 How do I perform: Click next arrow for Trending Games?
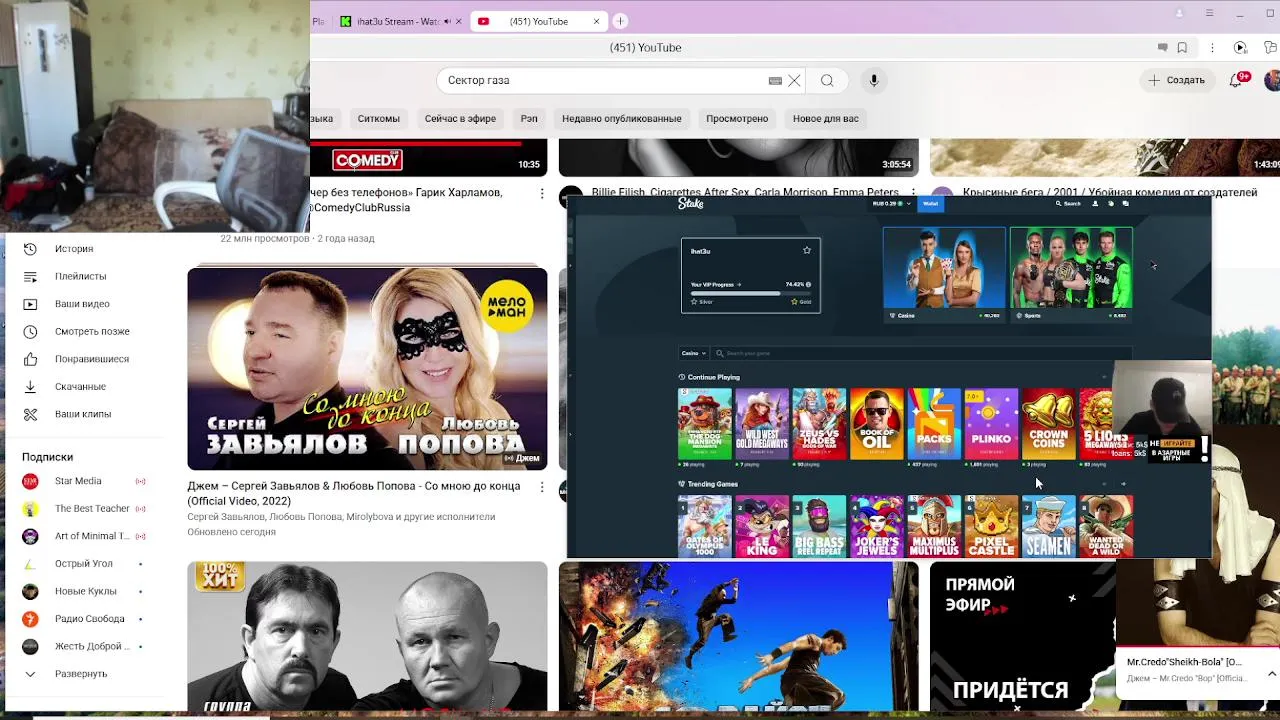pyautogui.click(x=1123, y=484)
